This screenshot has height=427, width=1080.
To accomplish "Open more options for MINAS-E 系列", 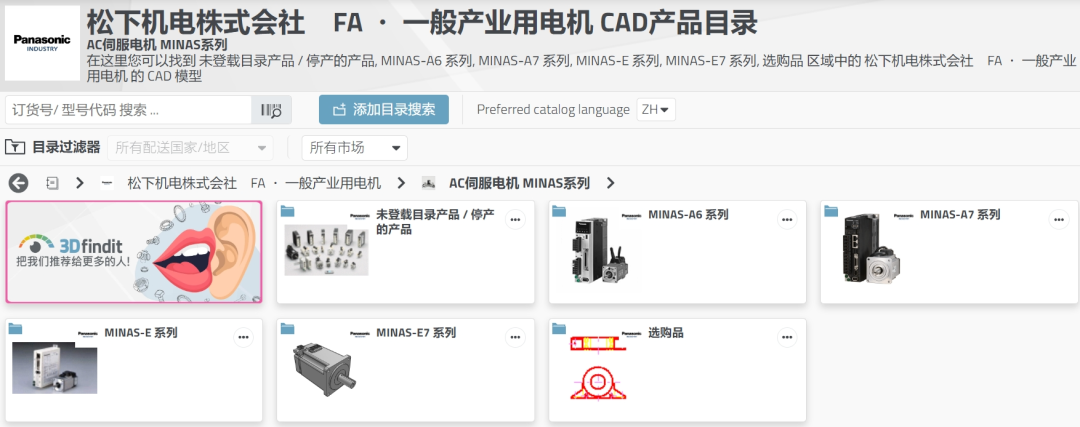I will click(243, 337).
